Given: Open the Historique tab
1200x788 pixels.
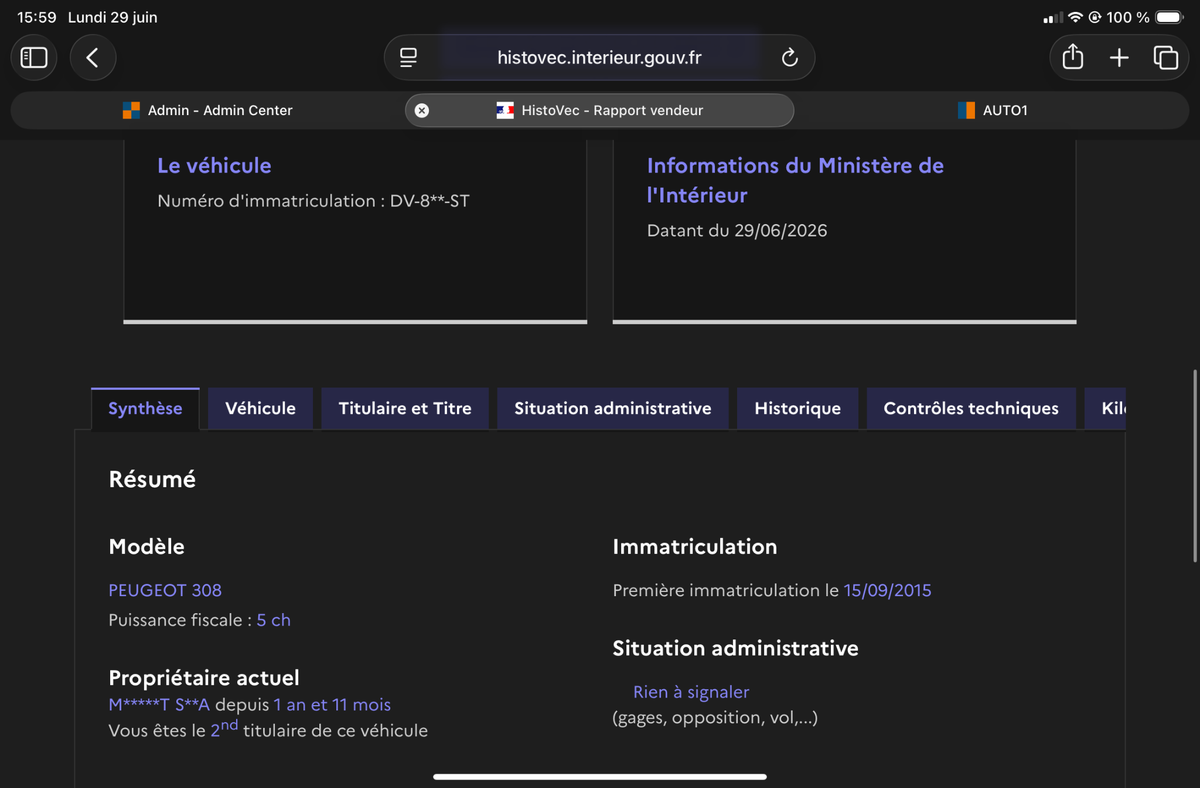Looking at the screenshot, I should coord(797,408).
